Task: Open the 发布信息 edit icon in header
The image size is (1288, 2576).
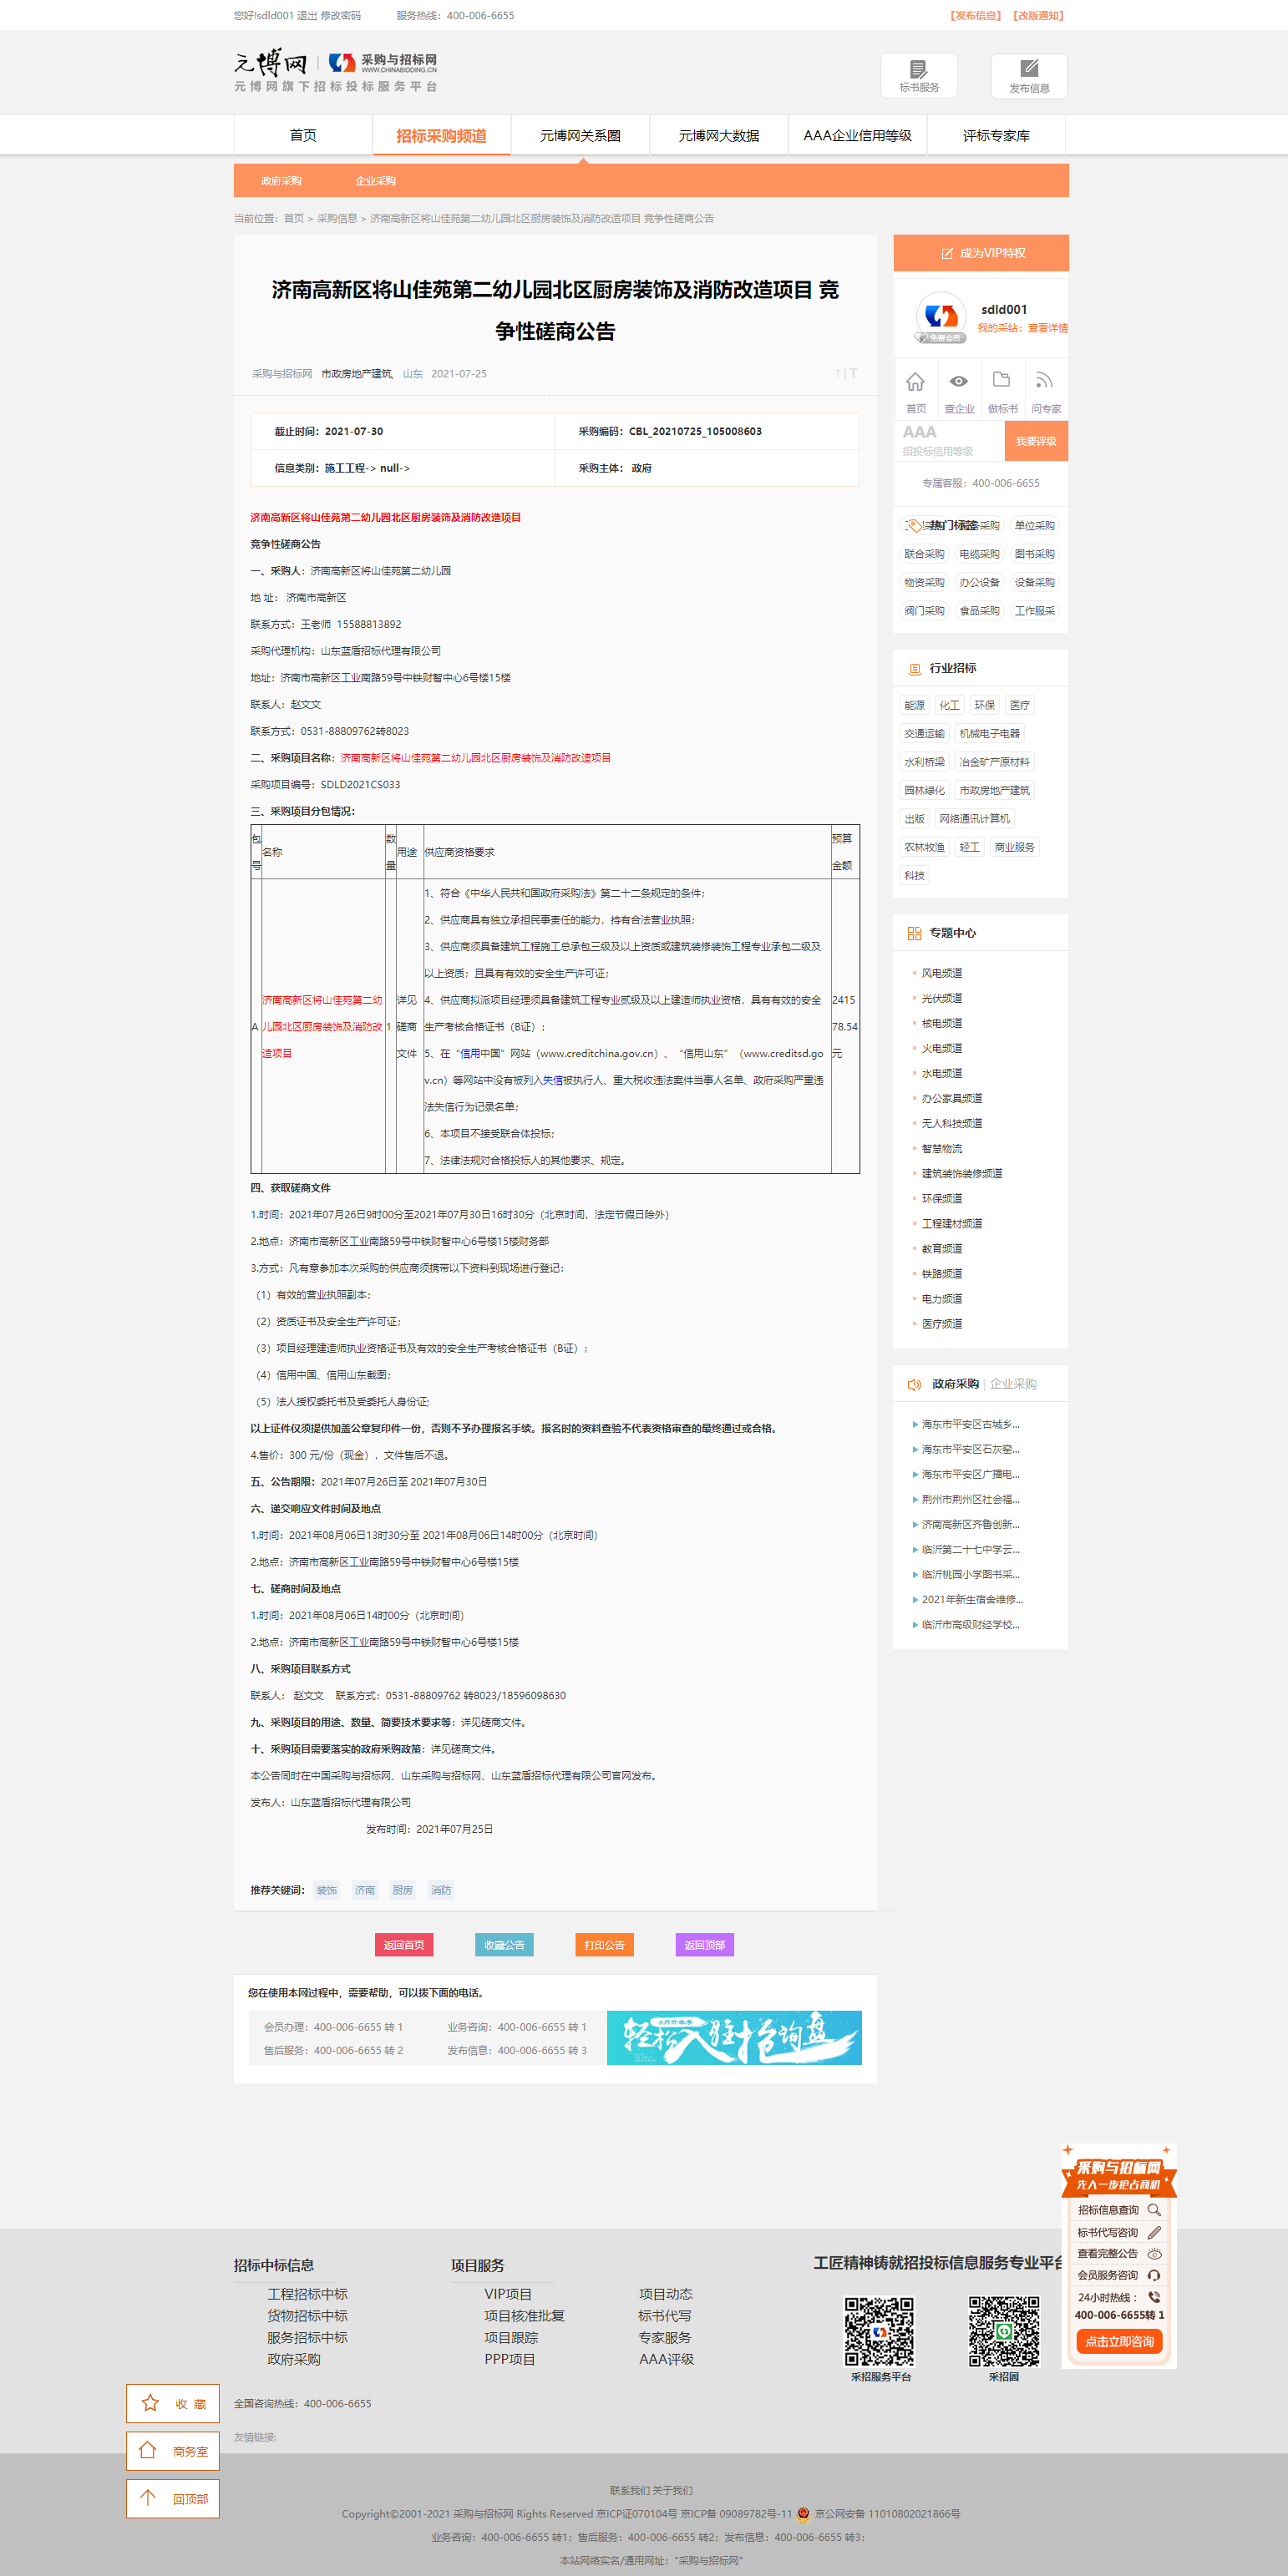Action: 1029,69
